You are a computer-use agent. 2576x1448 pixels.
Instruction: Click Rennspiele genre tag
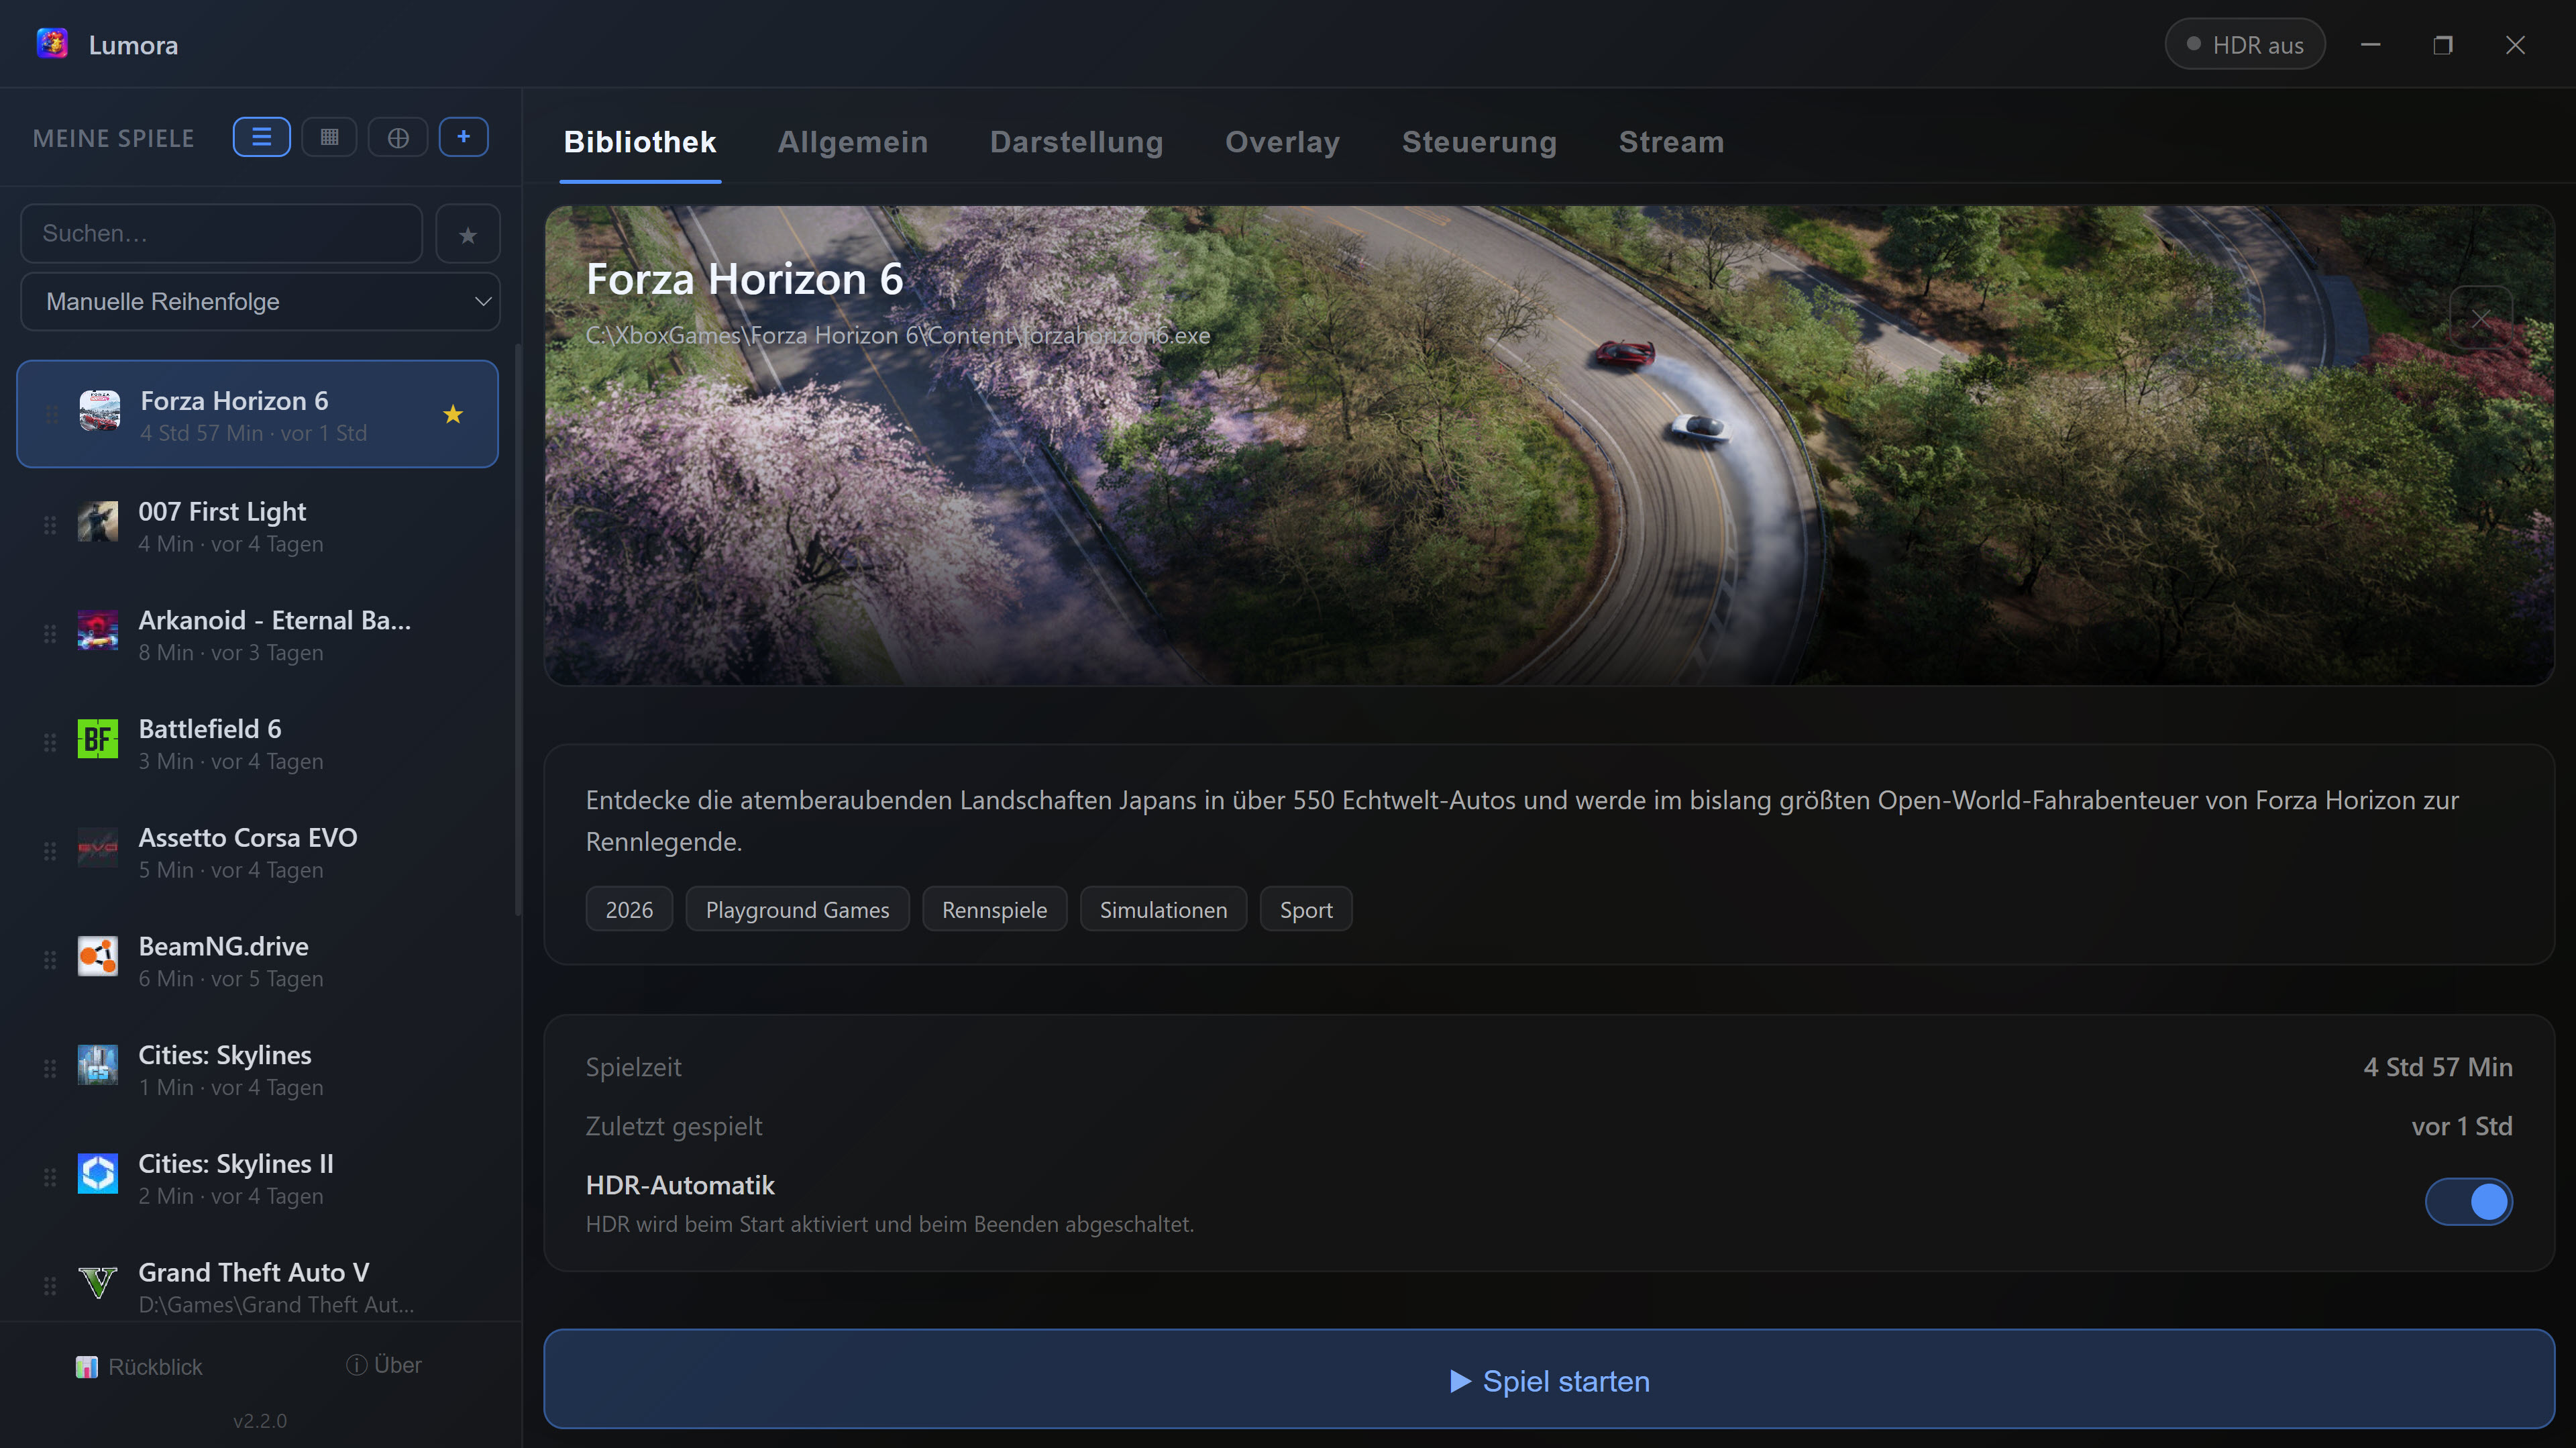994,909
